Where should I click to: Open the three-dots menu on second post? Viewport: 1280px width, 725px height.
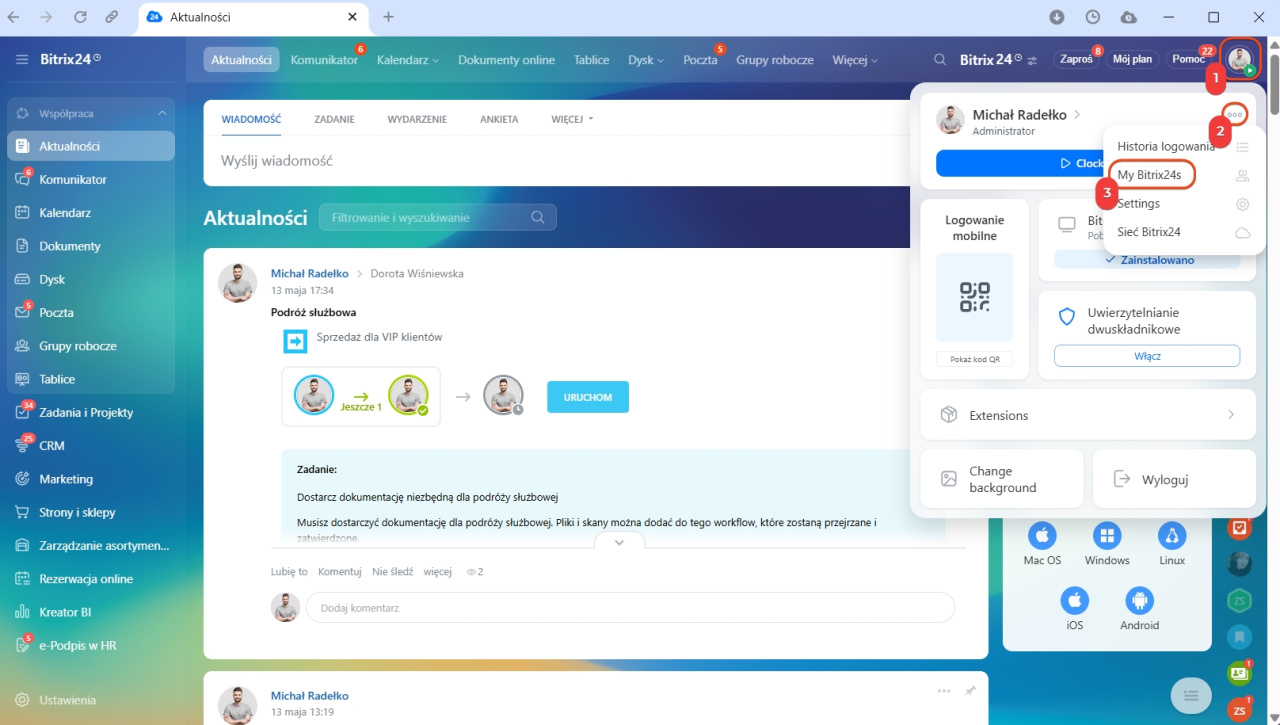[944, 691]
